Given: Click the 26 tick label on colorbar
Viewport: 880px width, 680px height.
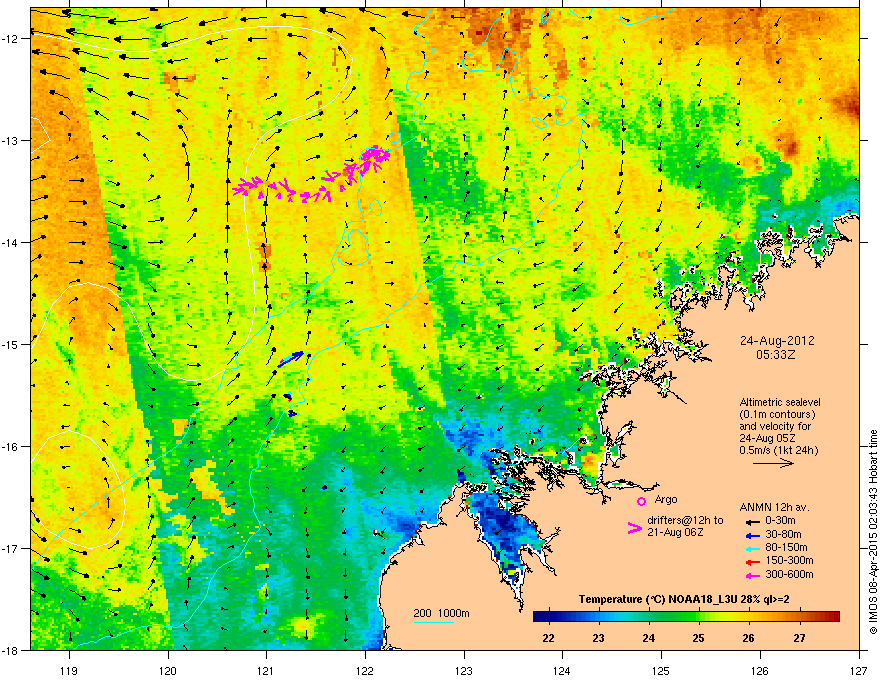Looking at the screenshot, I should (749, 638).
